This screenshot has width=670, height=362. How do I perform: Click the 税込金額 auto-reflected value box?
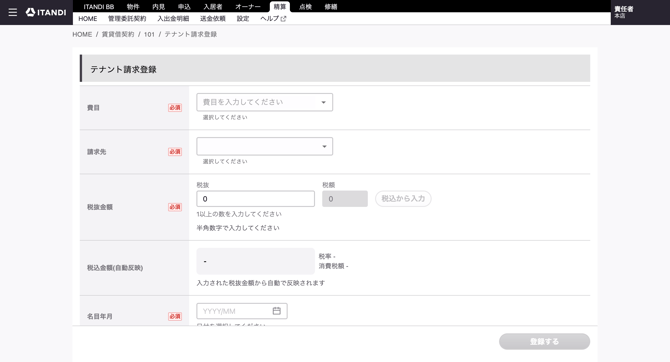[256, 261]
